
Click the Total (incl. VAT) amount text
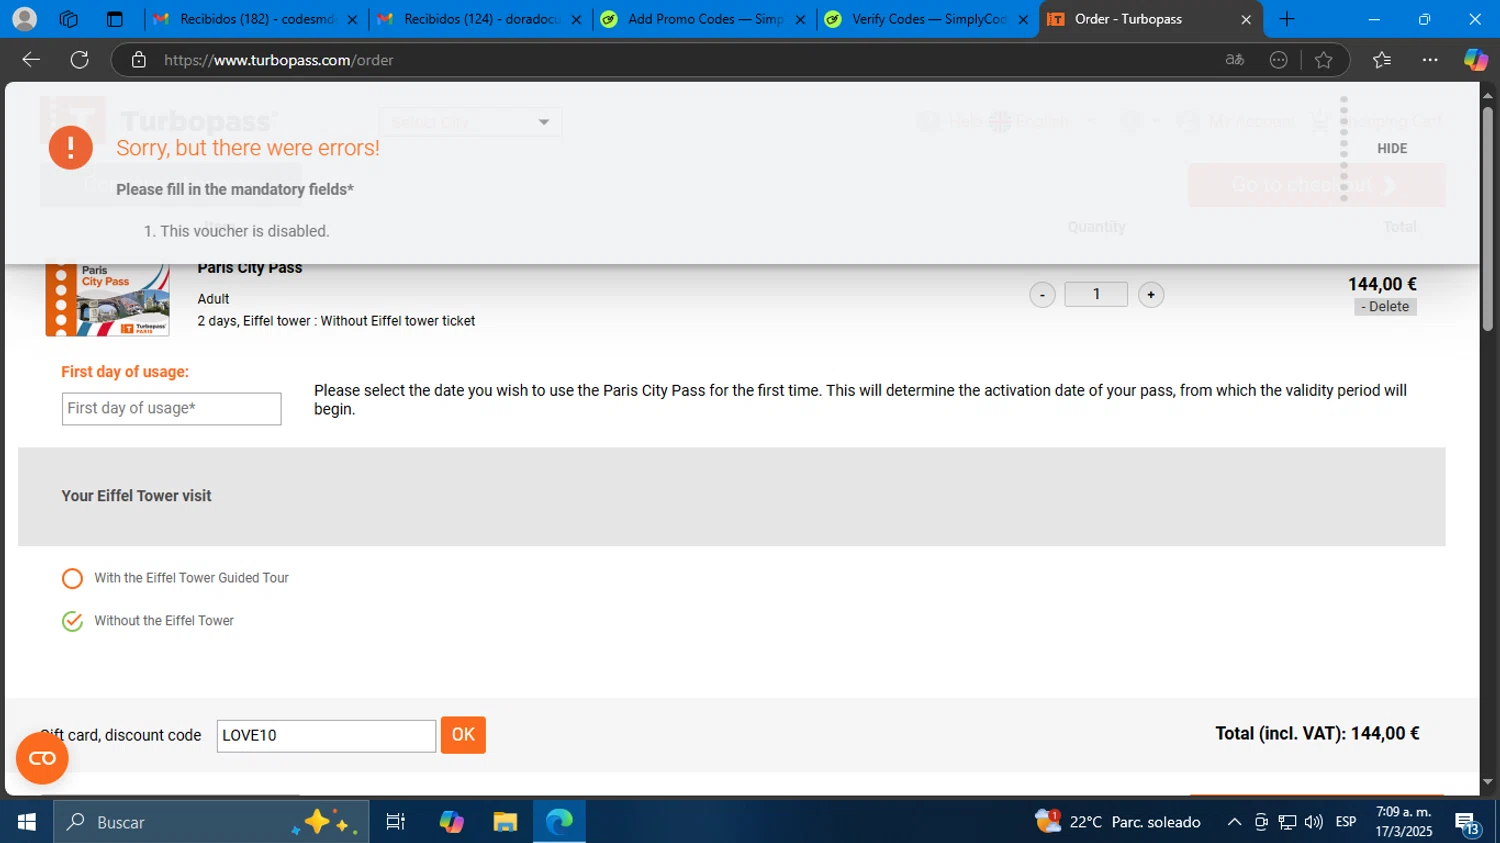[1317, 734]
